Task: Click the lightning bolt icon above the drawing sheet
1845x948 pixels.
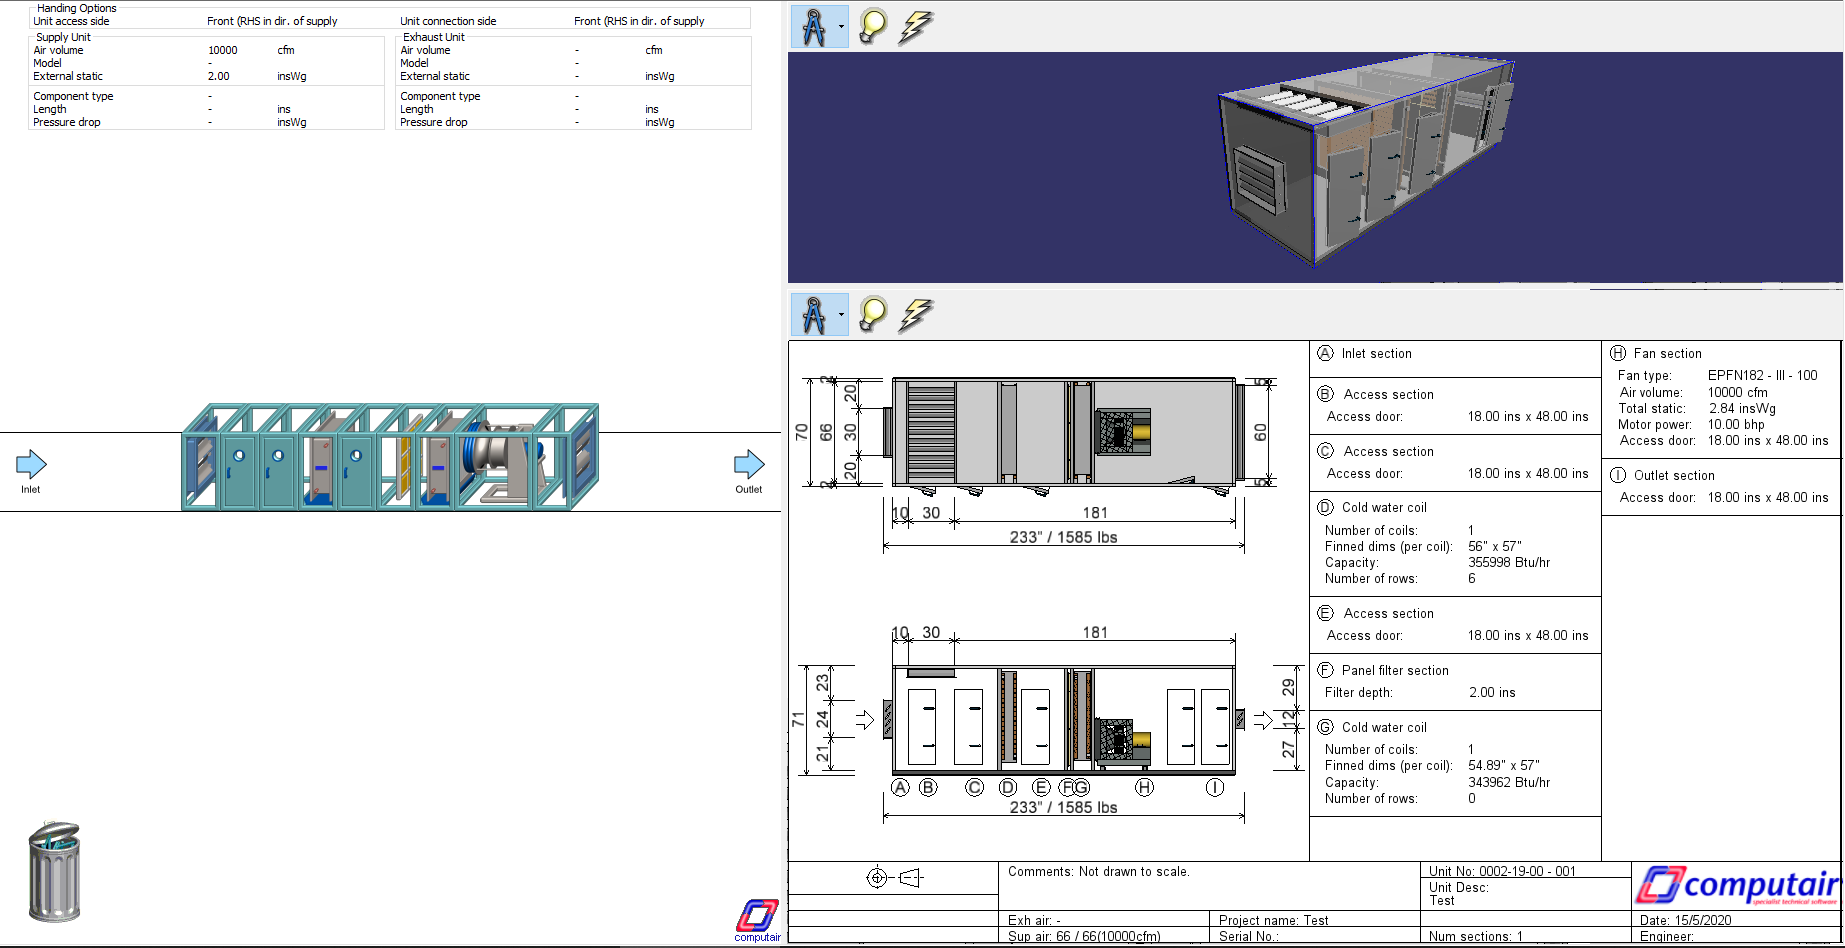Action: pos(915,314)
